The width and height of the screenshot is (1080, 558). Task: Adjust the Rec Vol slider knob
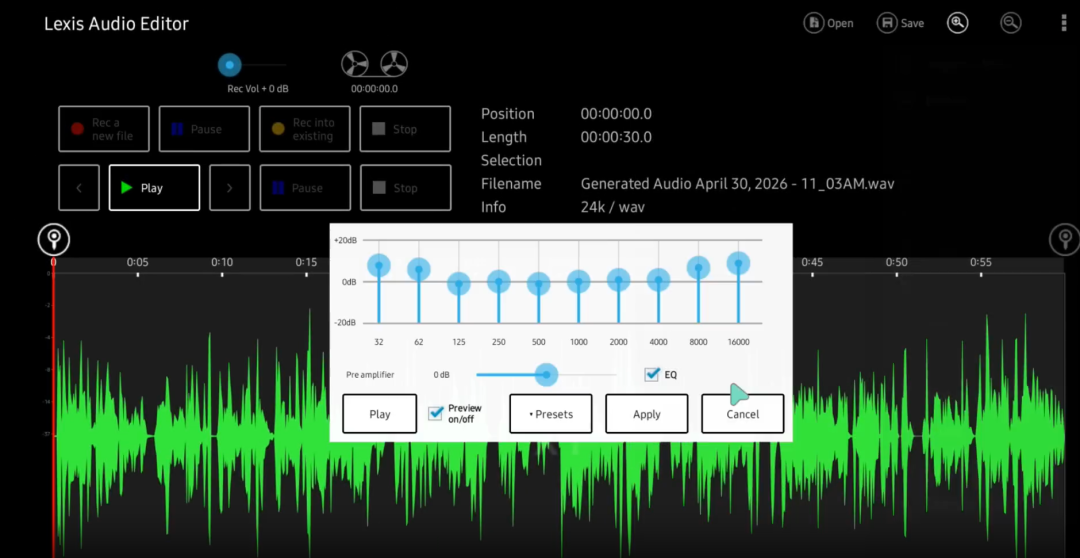[x=229, y=65]
